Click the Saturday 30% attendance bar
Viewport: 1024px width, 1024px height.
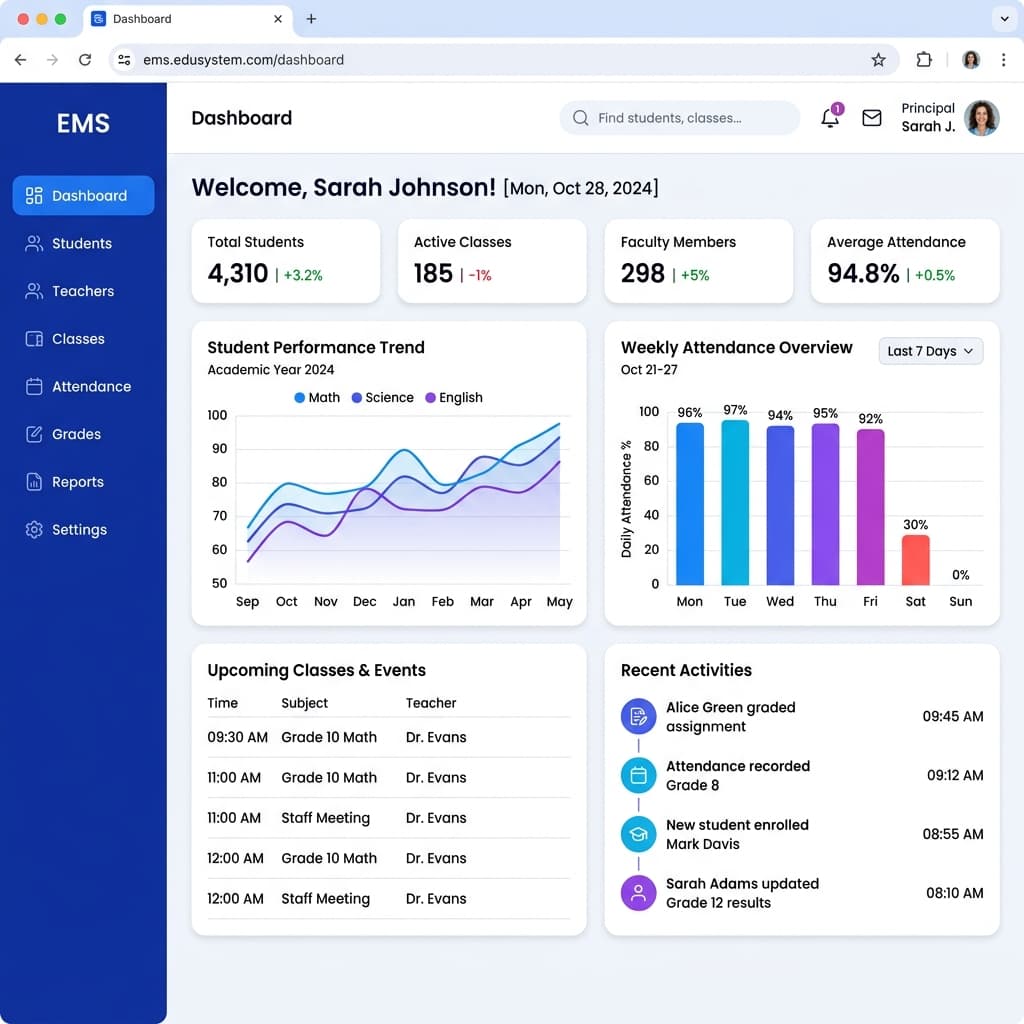[915, 560]
